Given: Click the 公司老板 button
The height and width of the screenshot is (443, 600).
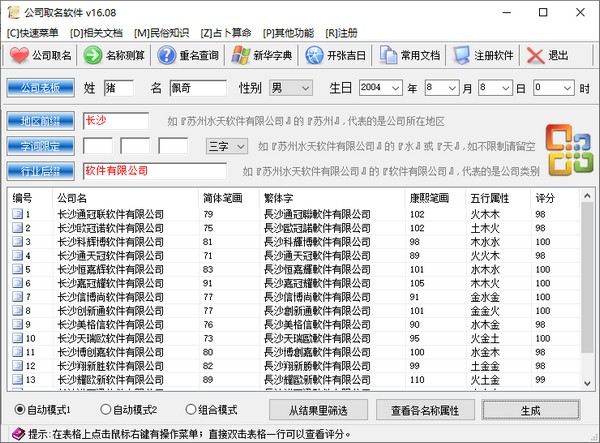Looking at the screenshot, I should (41, 88).
